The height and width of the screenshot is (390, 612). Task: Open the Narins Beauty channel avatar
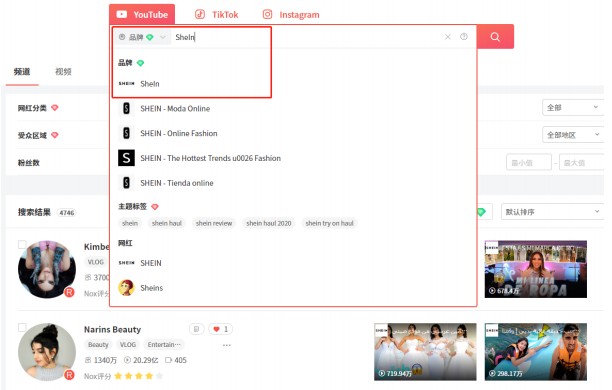coord(47,352)
